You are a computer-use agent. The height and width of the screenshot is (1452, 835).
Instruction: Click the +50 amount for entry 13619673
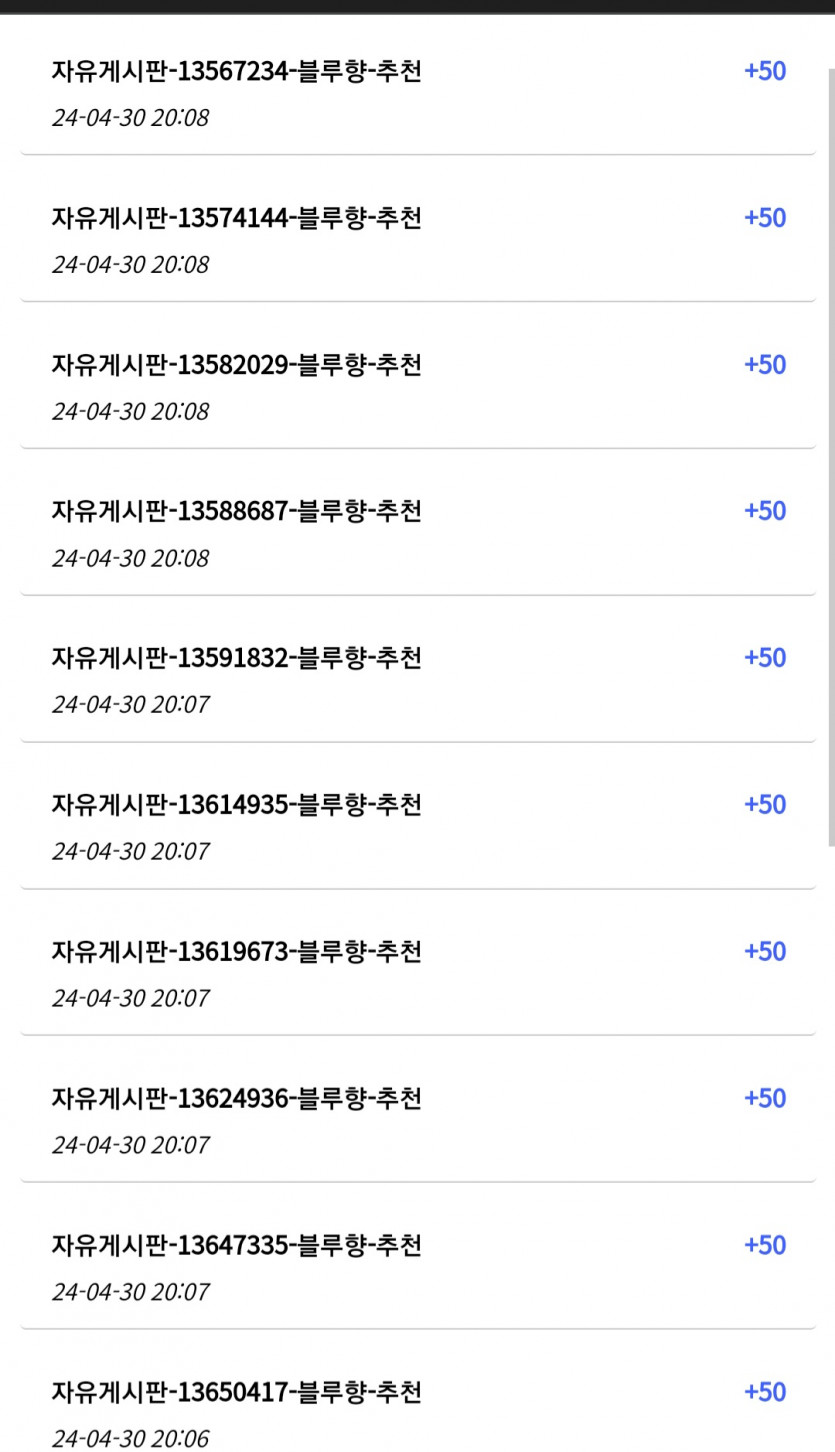pyautogui.click(x=765, y=952)
